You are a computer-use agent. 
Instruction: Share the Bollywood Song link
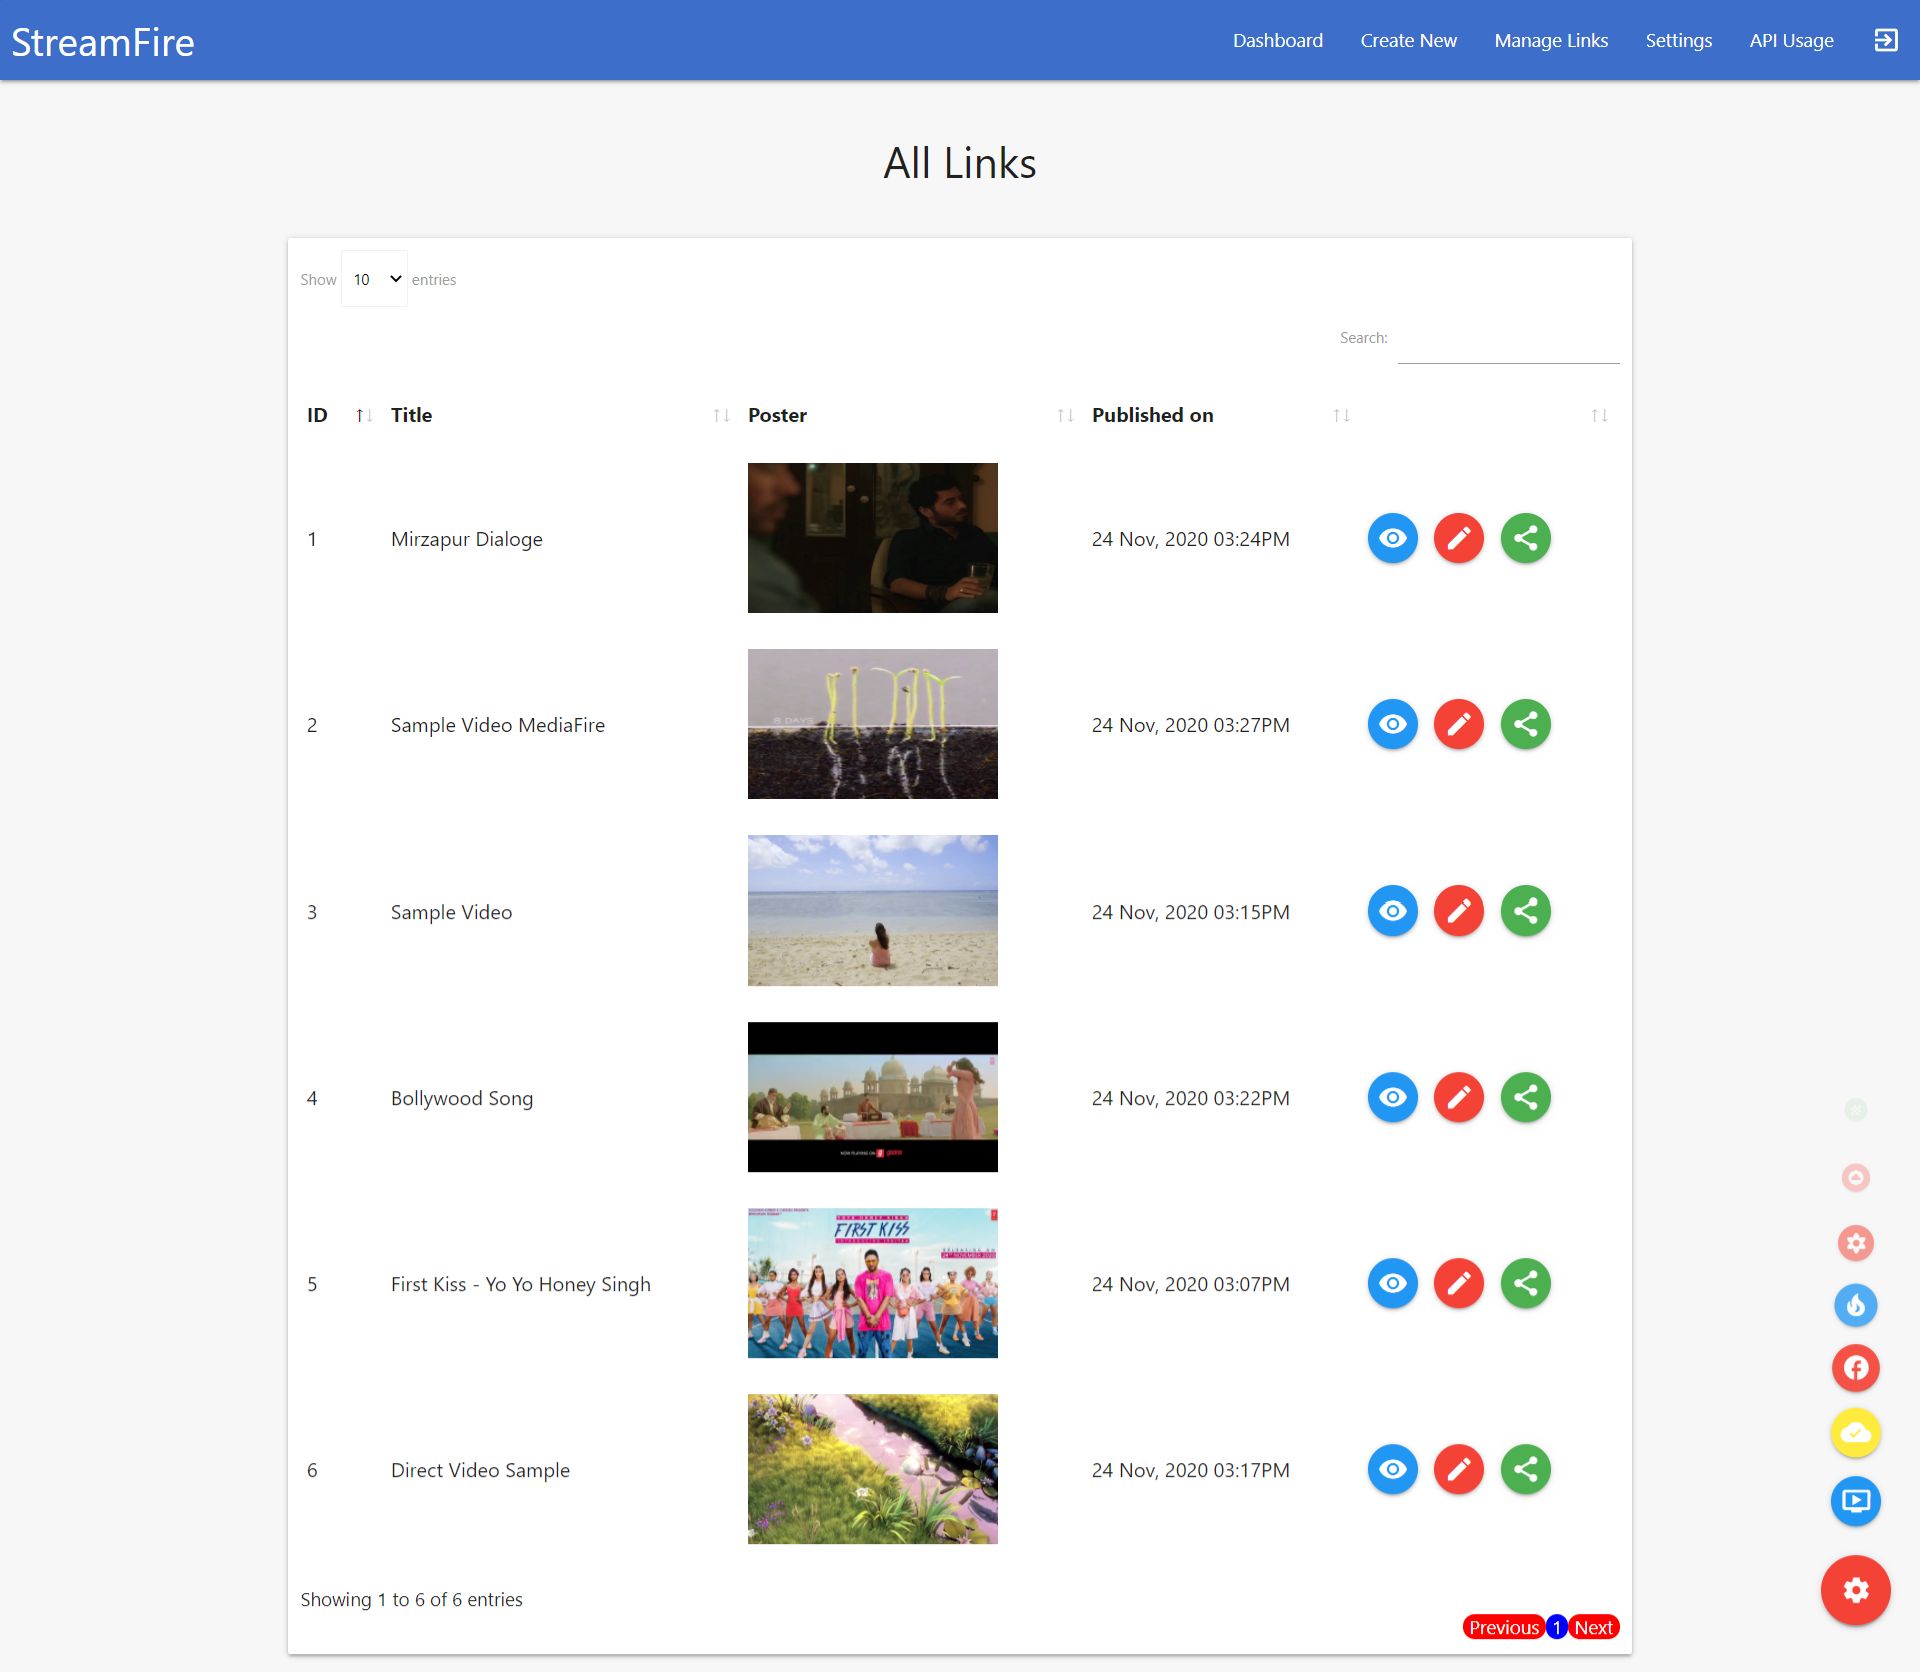click(1526, 1097)
